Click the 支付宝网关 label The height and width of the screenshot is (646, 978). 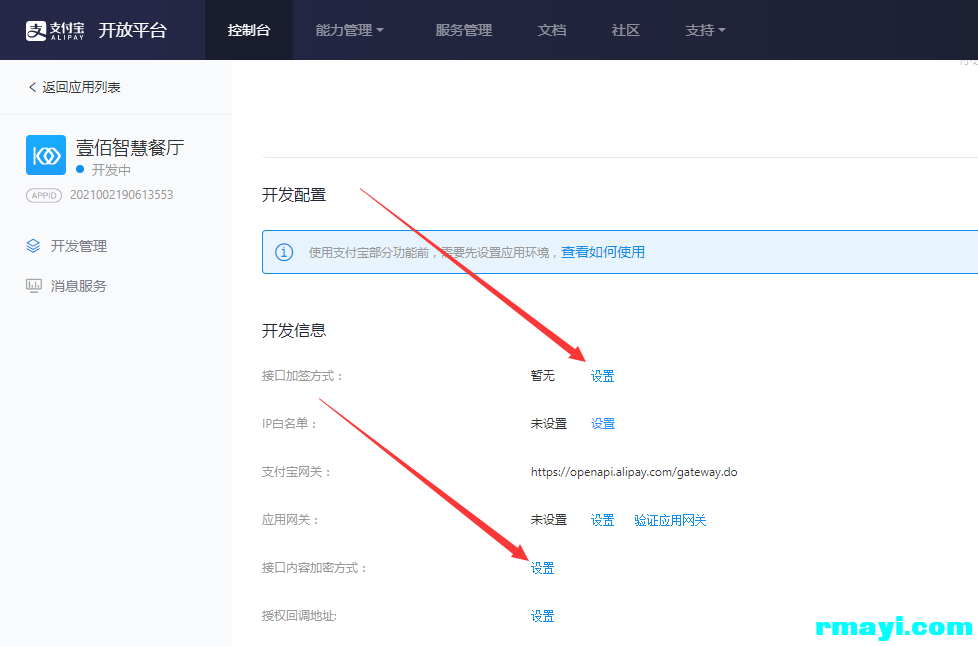pyautogui.click(x=296, y=472)
